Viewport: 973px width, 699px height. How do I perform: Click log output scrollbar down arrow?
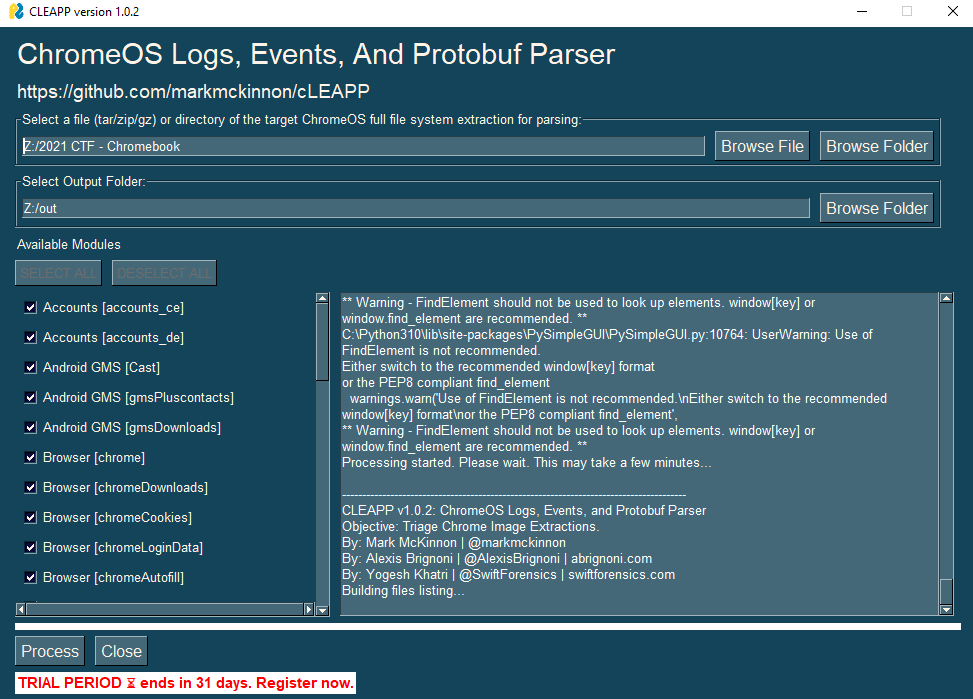[x=946, y=610]
